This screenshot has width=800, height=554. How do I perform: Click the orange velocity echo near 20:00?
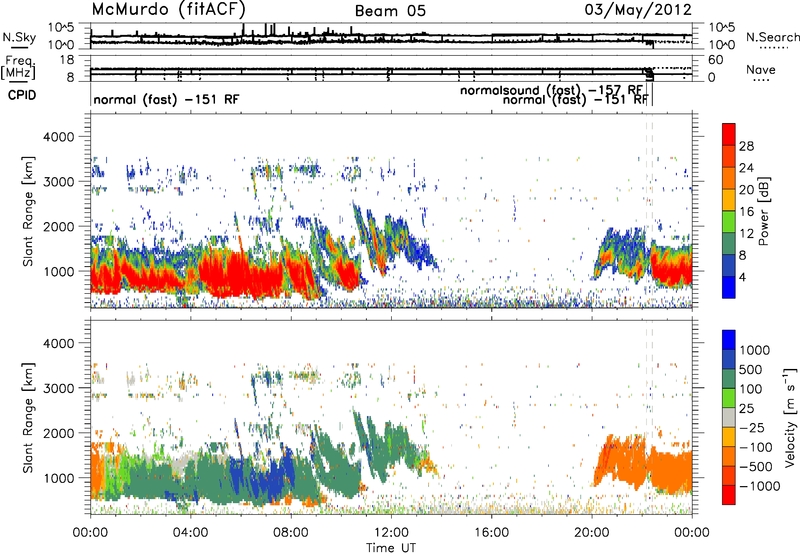(x=620, y=462)
